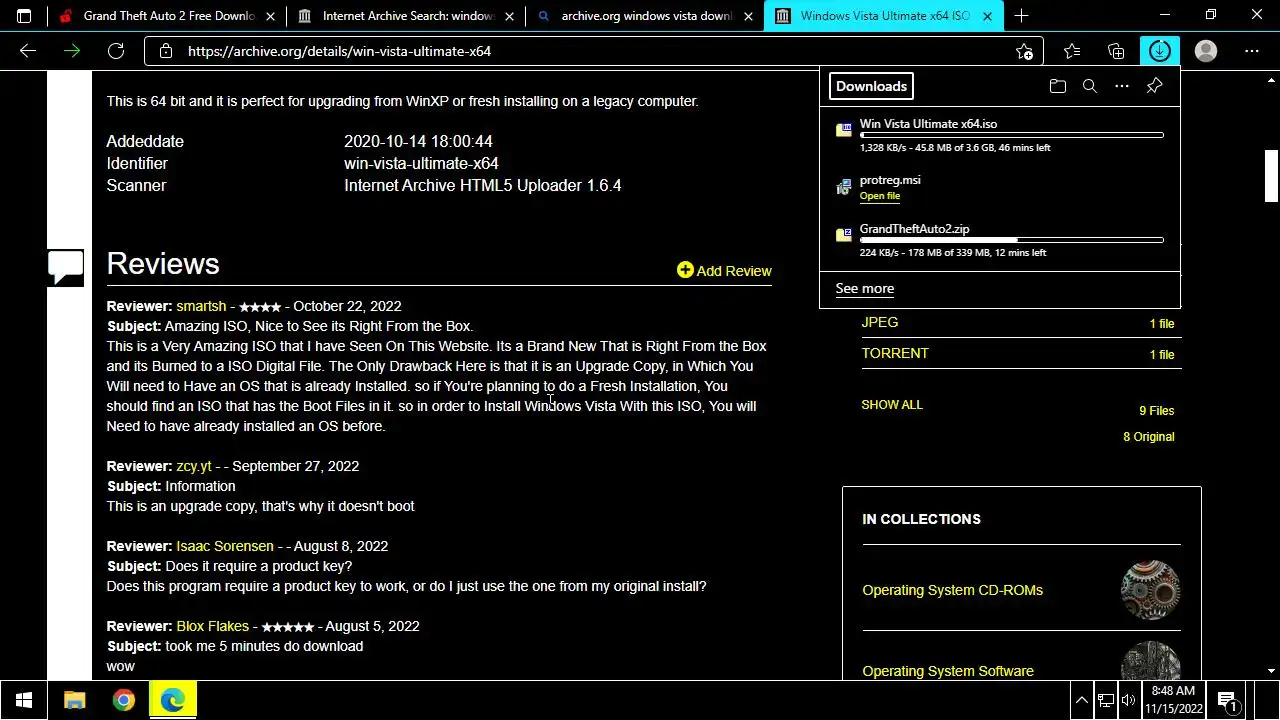1280x720 pixels.
Task: Open Operating System Software collection
Action: click(x=948, y=671)
